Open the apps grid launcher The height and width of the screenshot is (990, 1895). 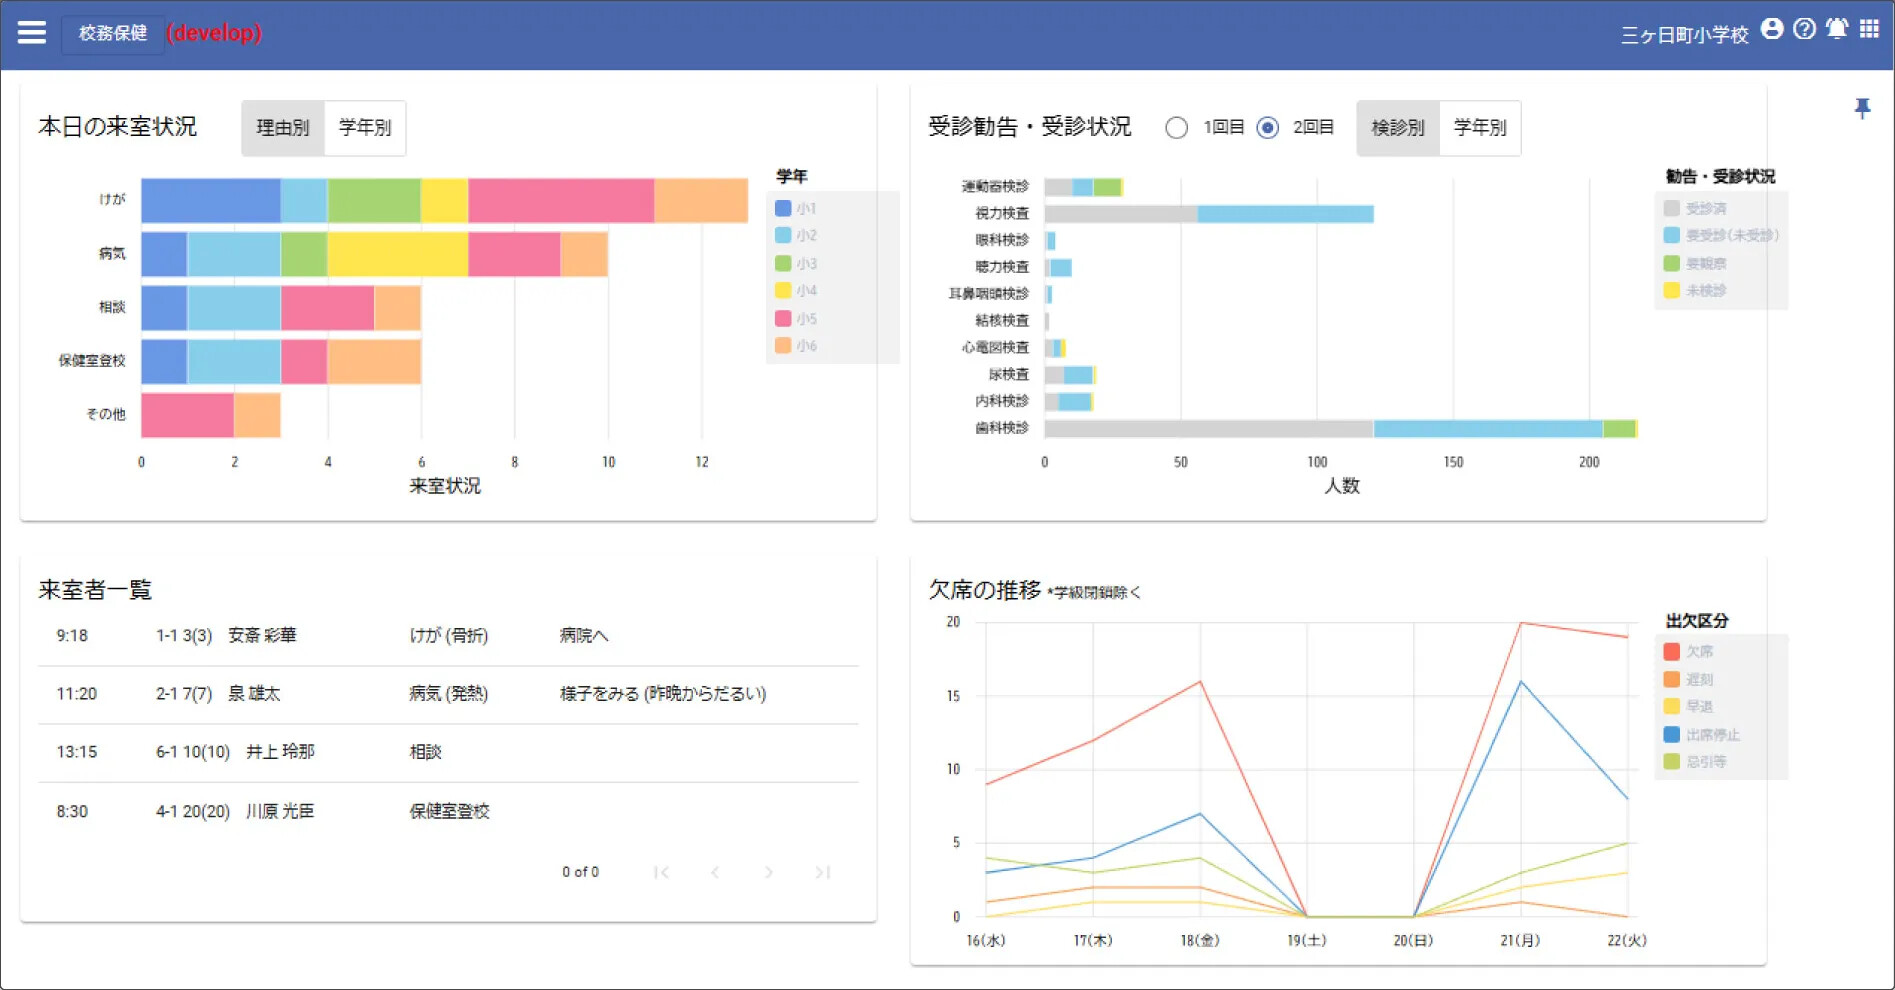[x=1869, y=29]
